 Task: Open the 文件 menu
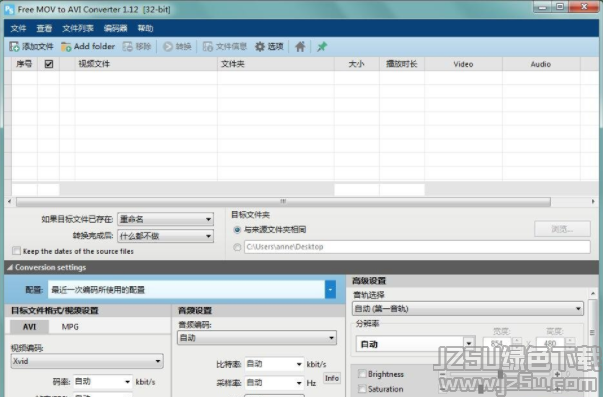click(x=18, y=28)
